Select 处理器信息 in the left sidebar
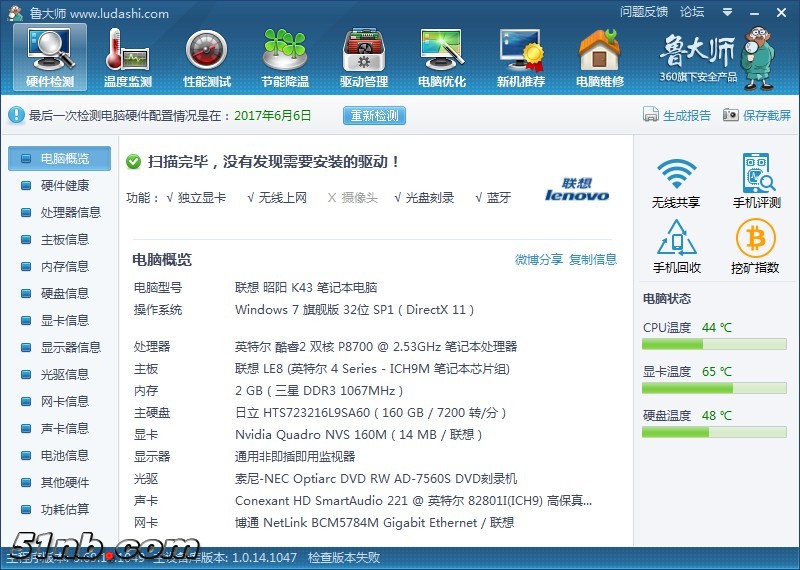The height and width of the screenshot is (570, 800). (x=70, y=212)
